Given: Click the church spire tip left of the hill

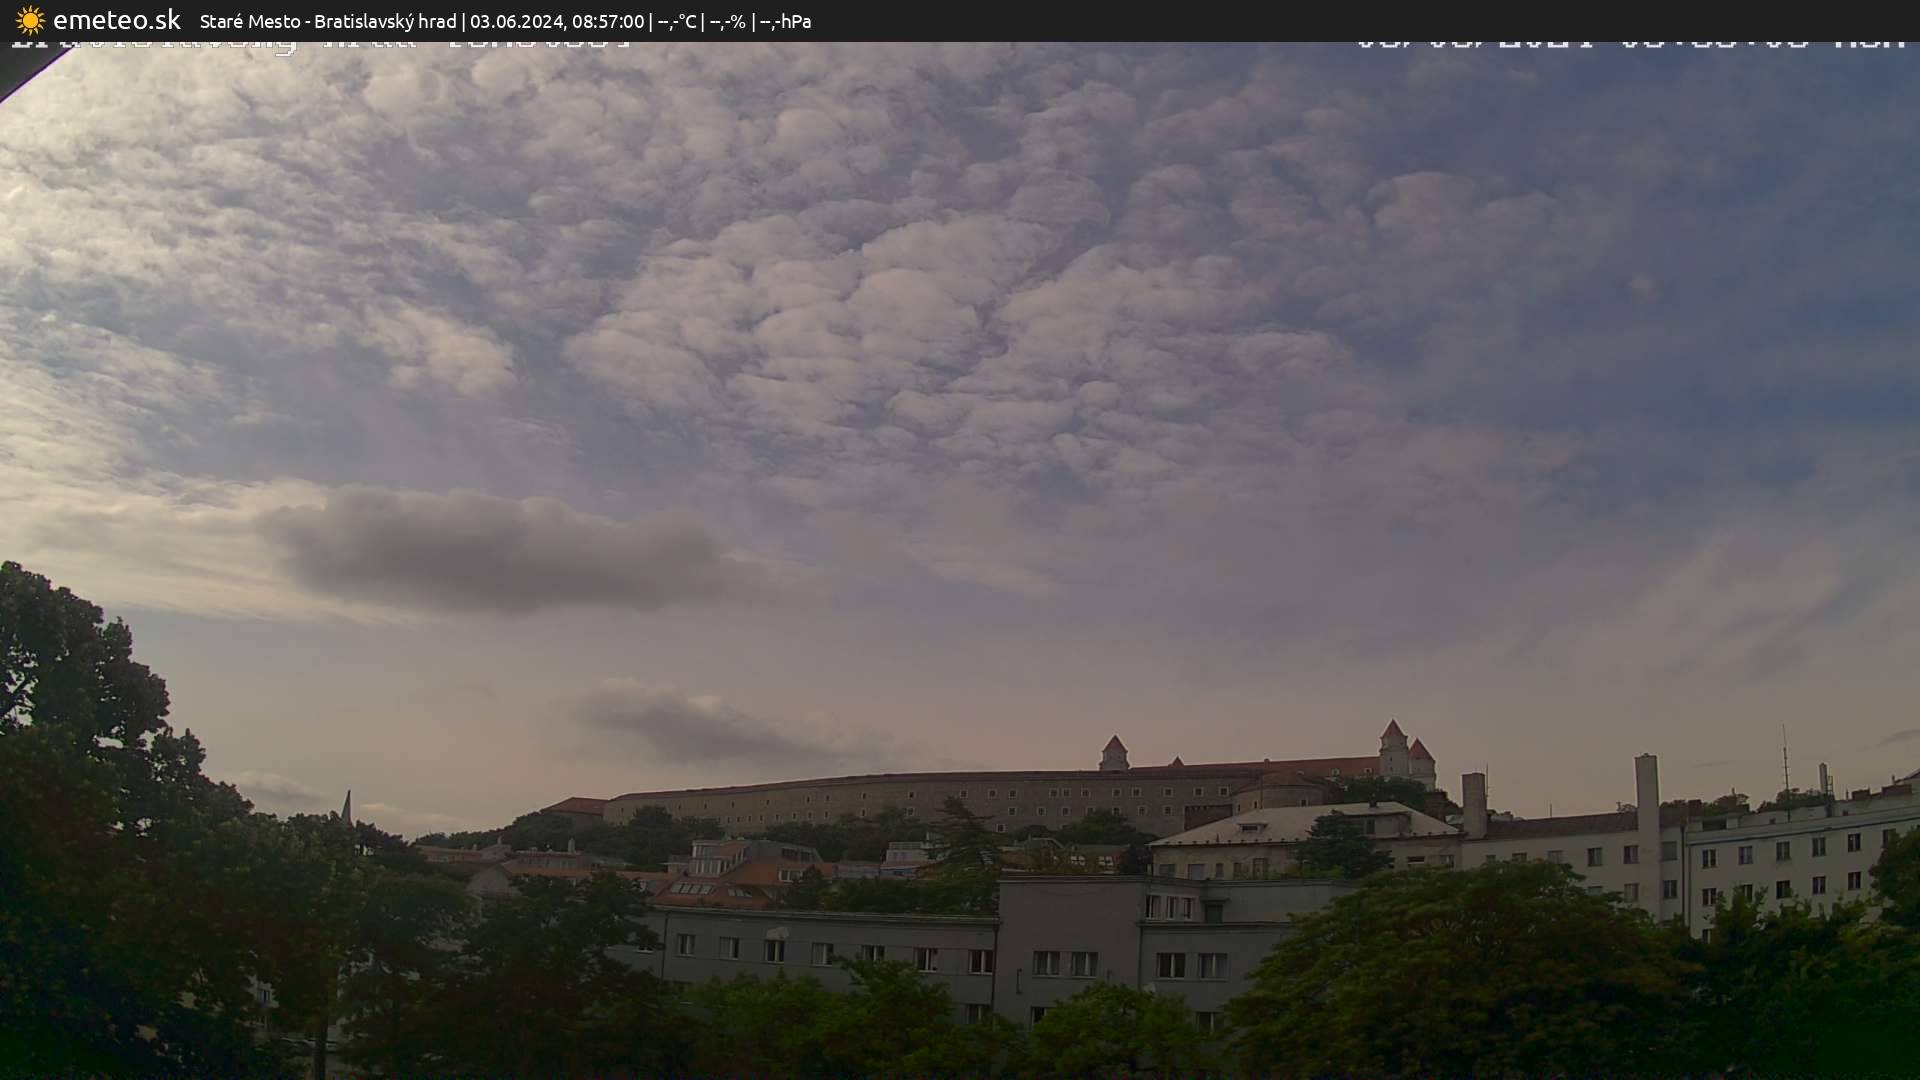Looking at the screenshot, I should point(346,797).
